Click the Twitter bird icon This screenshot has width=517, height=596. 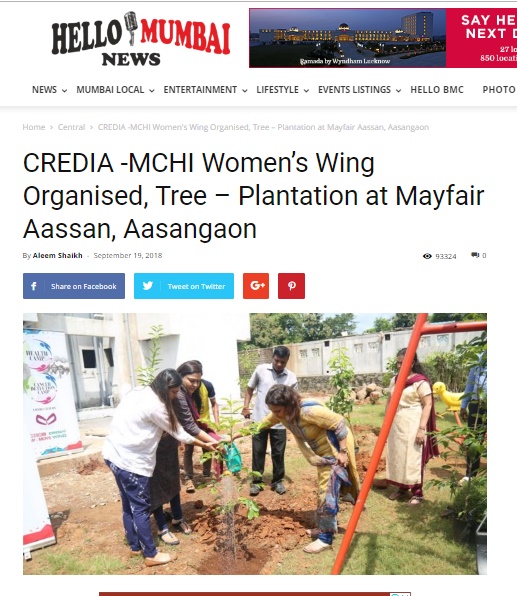point(148,286)
